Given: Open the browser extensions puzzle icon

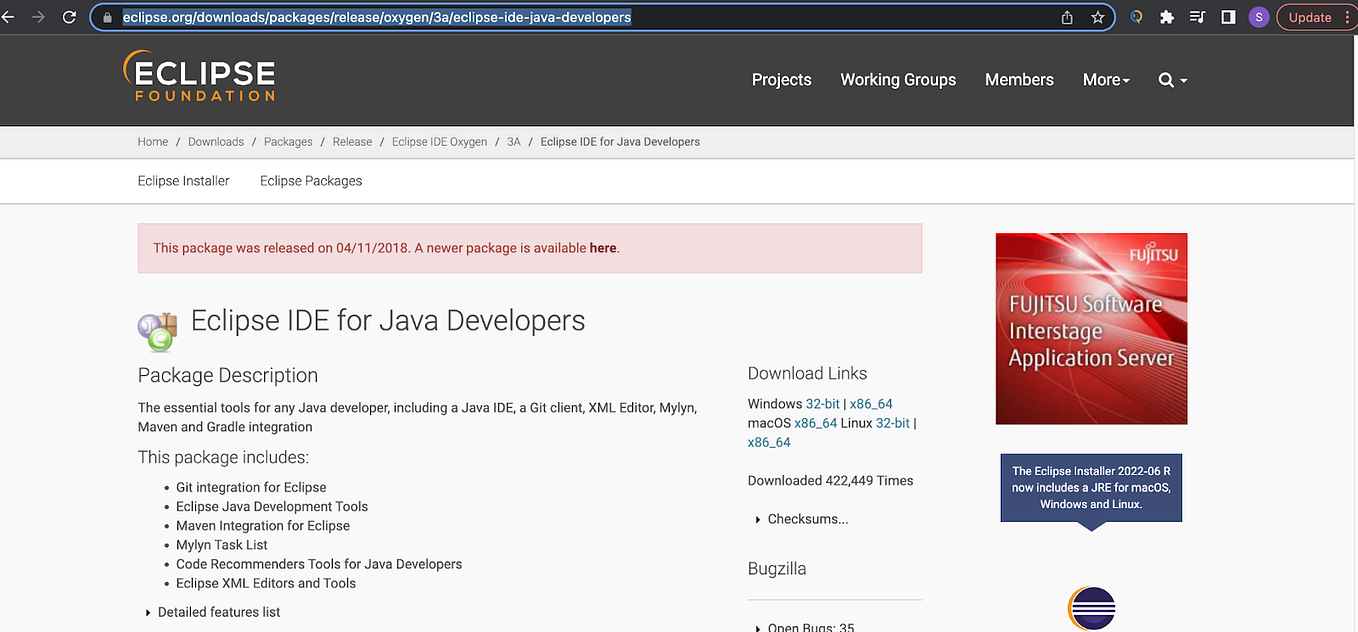Looking at the screenshot, I should (x=1166, y=16).
